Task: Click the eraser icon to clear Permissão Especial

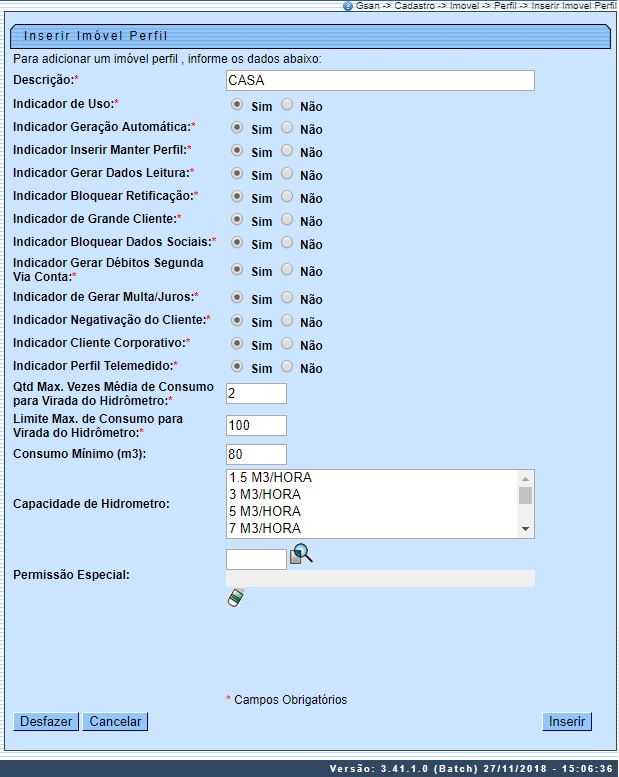Action: (x=236, y=597)
